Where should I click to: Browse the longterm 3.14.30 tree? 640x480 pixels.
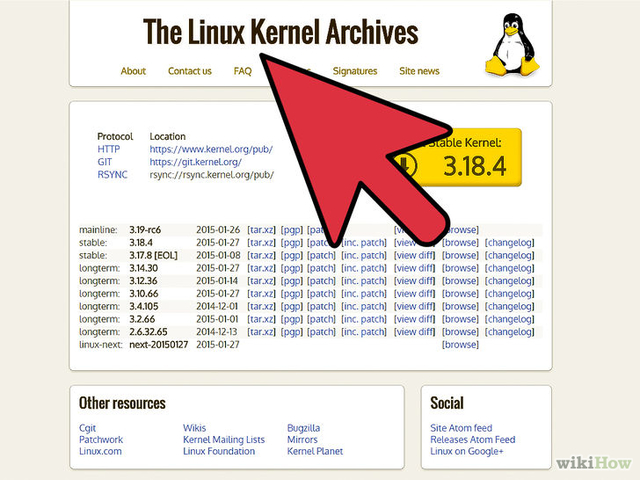(x=460, y=268)
